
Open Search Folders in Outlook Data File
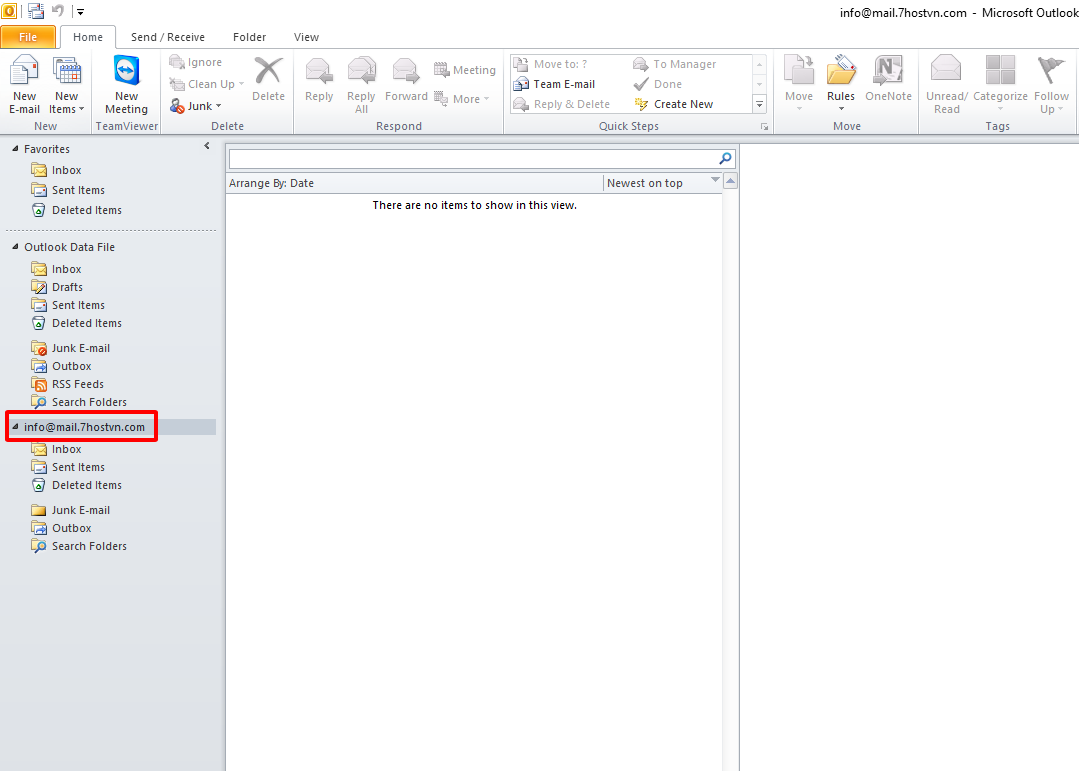click(79, 402)
